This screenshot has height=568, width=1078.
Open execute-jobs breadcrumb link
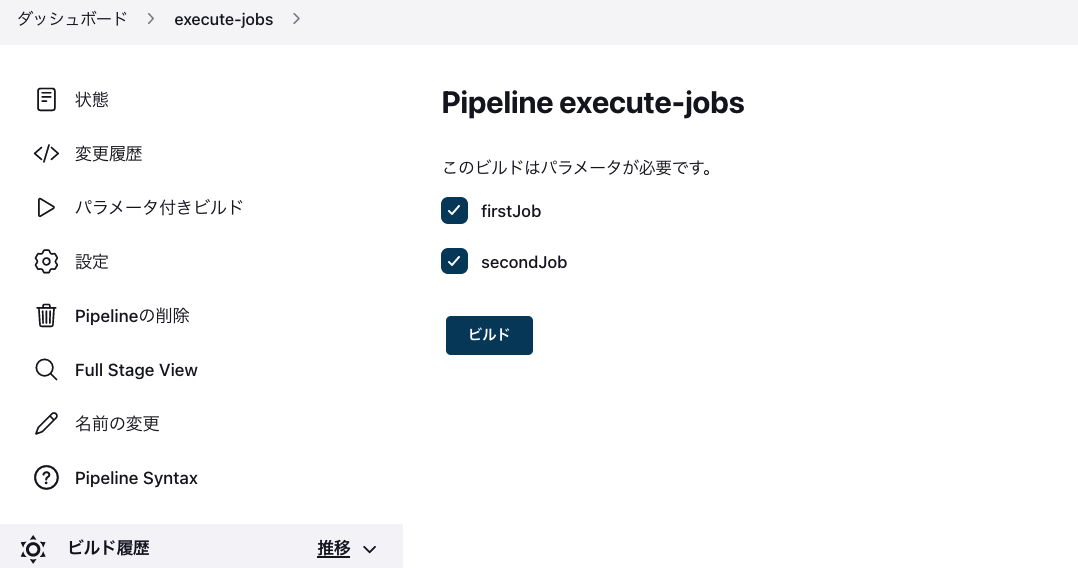(223, 19)
